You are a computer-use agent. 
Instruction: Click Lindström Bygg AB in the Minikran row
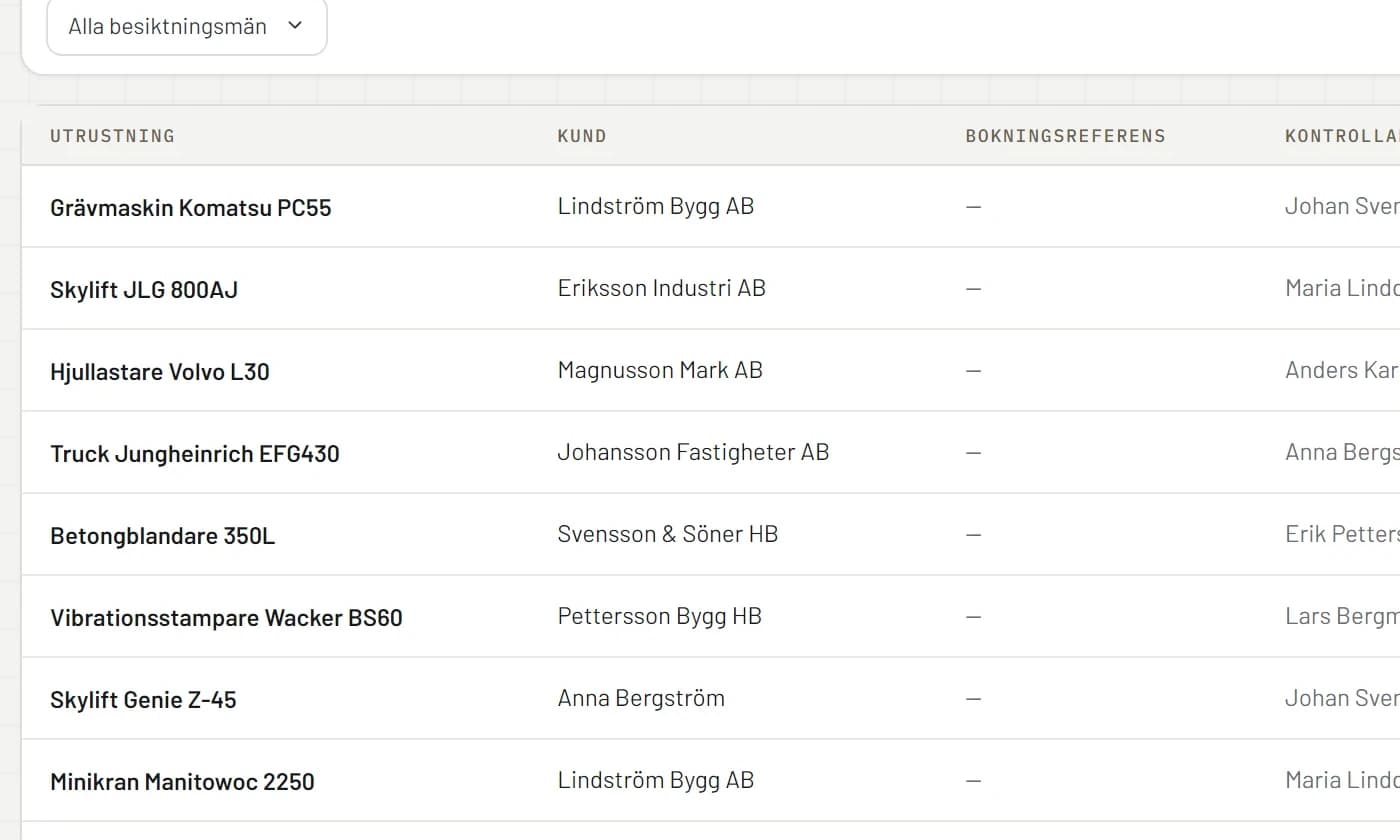coord(656,780)
